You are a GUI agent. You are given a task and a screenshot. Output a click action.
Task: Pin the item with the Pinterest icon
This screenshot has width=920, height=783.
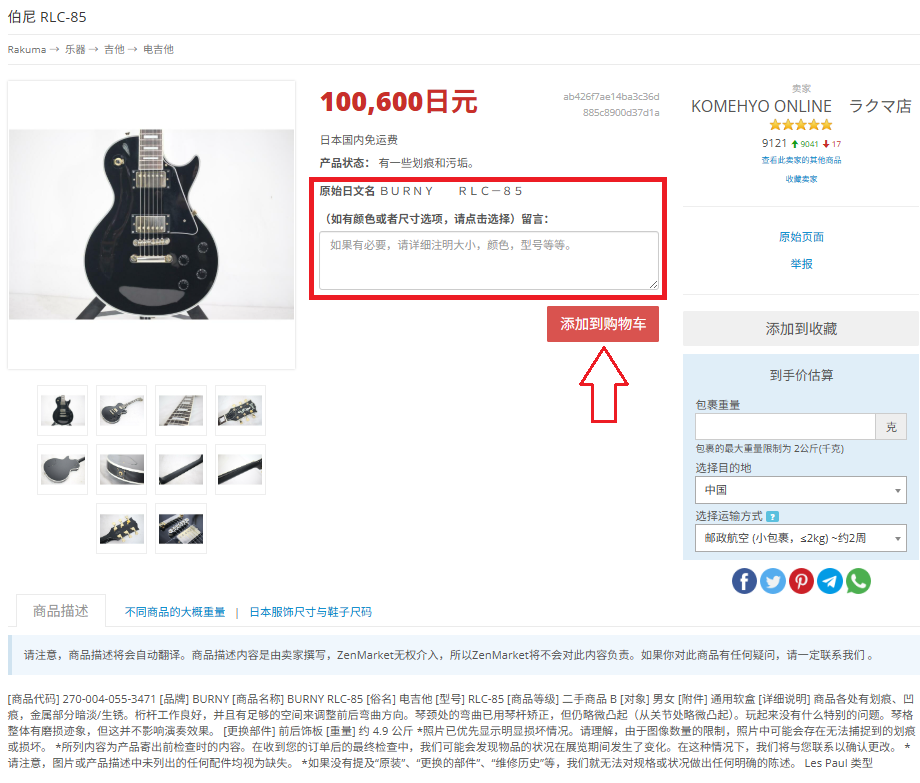(x=801, y=581)
